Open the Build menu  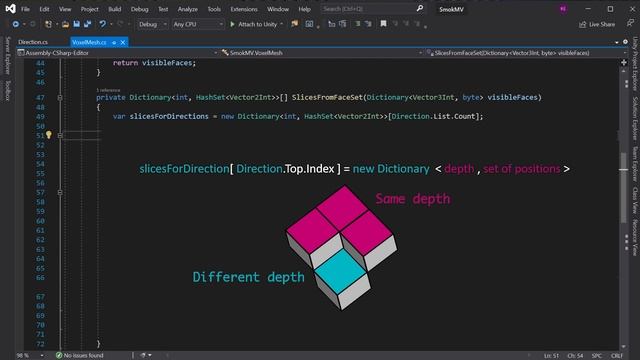click(x=115, y=9)
